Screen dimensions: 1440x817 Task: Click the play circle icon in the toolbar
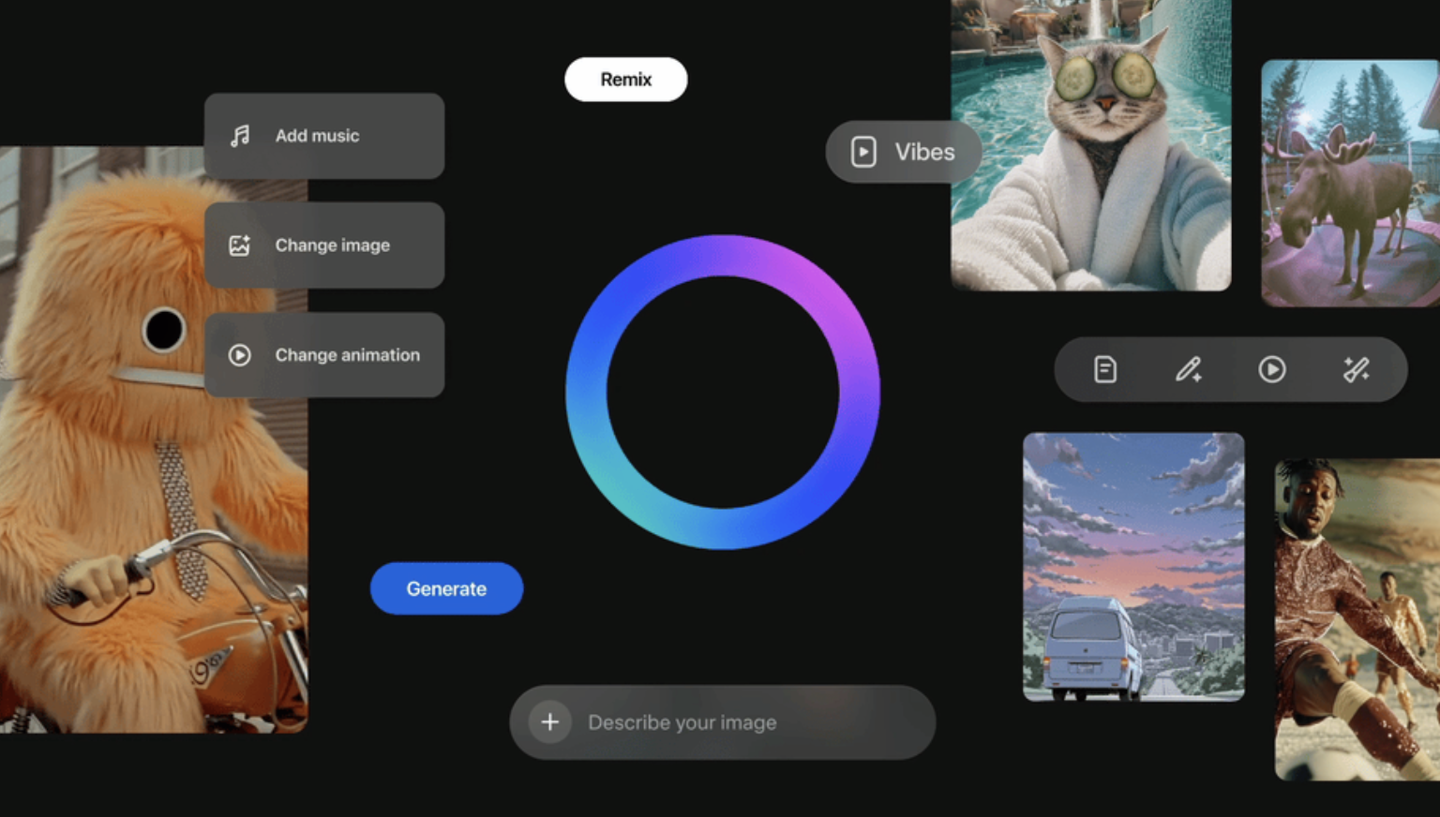(x=1272, y=368)
